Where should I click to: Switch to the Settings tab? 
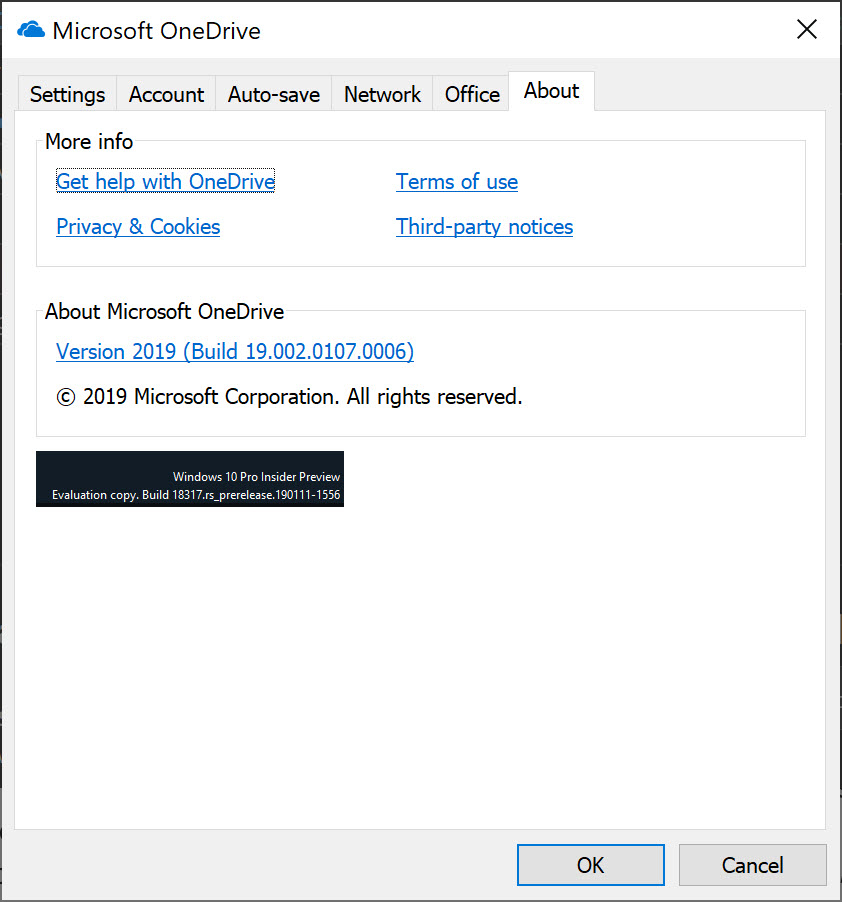[x=67, y=94]
